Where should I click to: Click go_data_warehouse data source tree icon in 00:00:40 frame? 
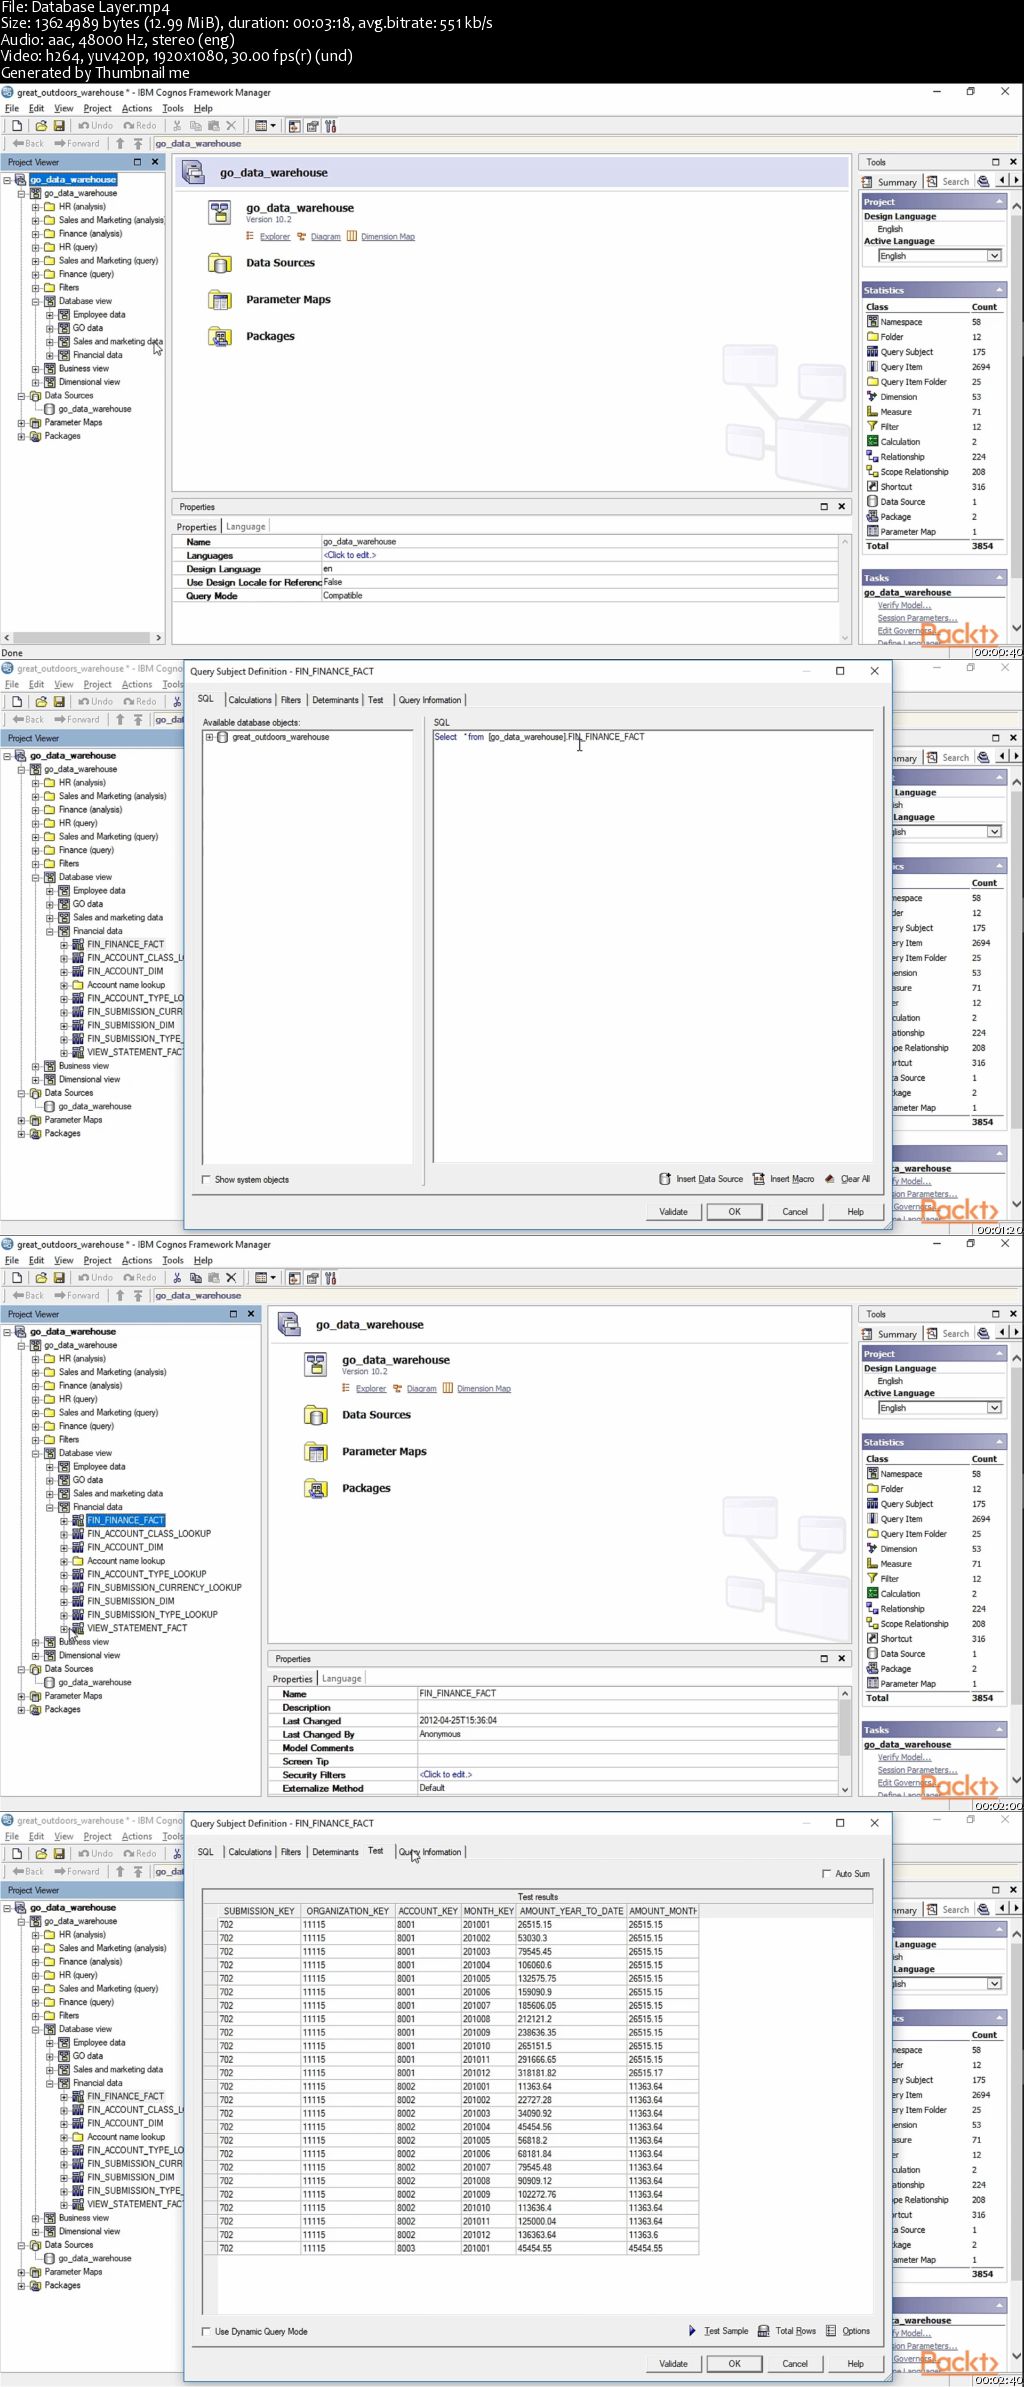click(49, 409)
